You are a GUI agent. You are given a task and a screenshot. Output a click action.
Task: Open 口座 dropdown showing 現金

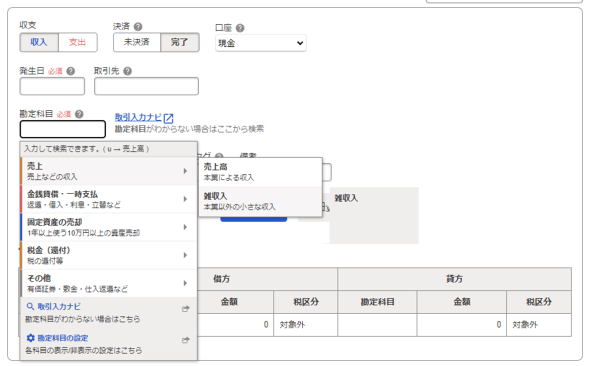[x=261, y=43]
